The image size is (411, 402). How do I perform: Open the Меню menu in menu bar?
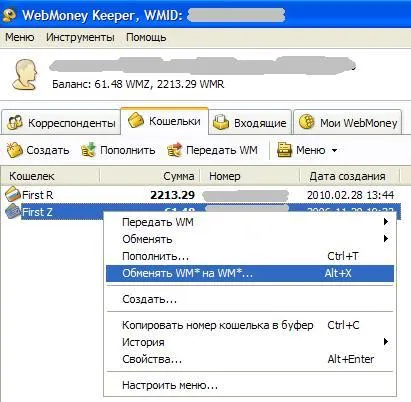pos(20,37)
